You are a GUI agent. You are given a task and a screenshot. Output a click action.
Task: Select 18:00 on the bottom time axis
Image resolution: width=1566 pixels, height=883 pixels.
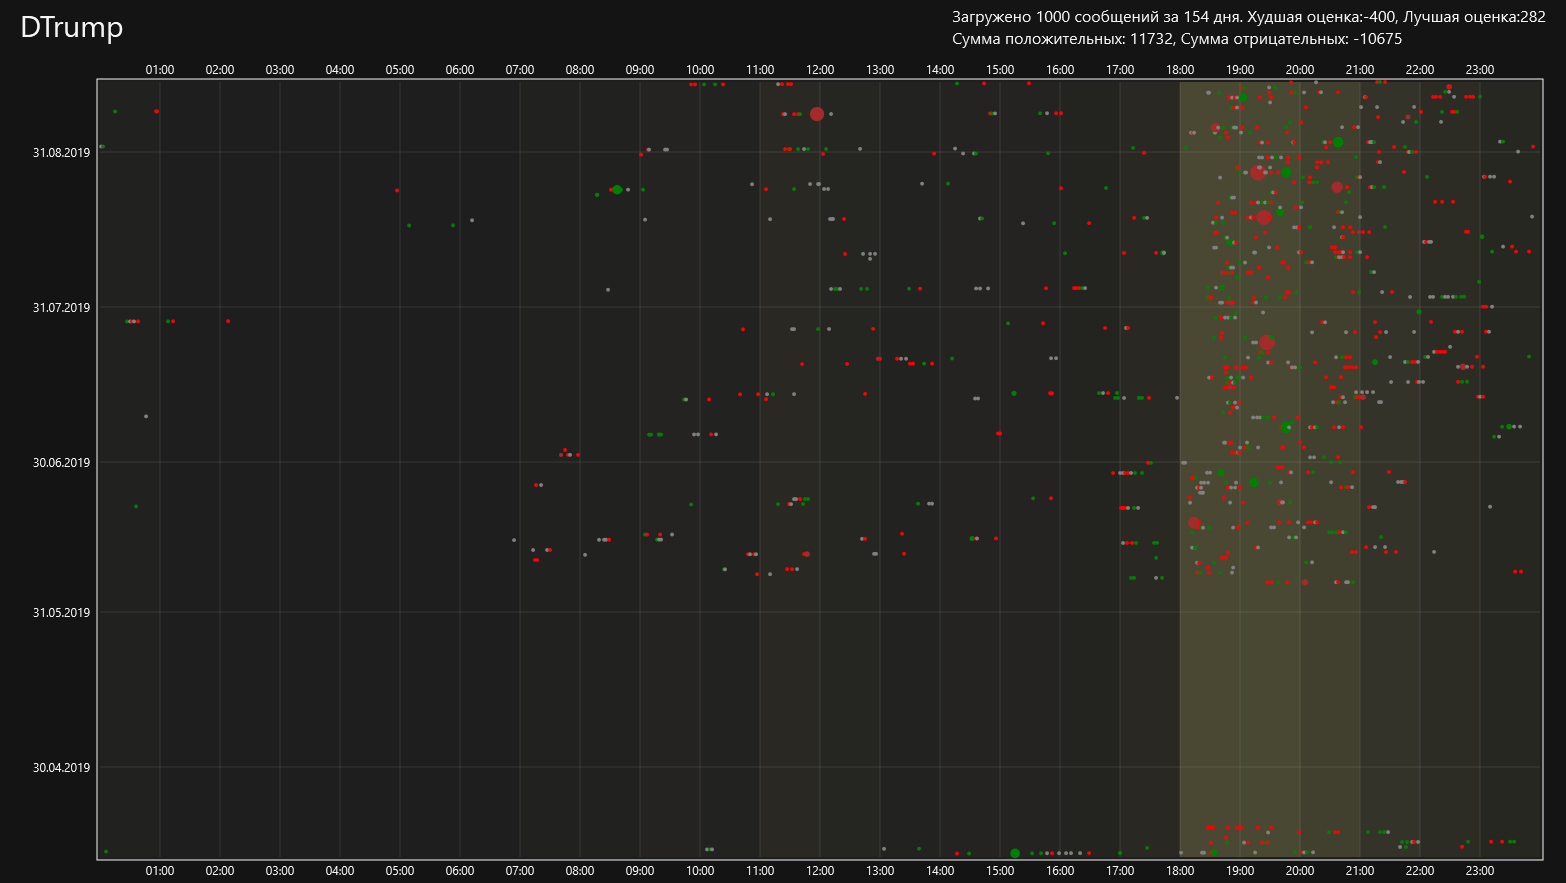click(1180, 871)
